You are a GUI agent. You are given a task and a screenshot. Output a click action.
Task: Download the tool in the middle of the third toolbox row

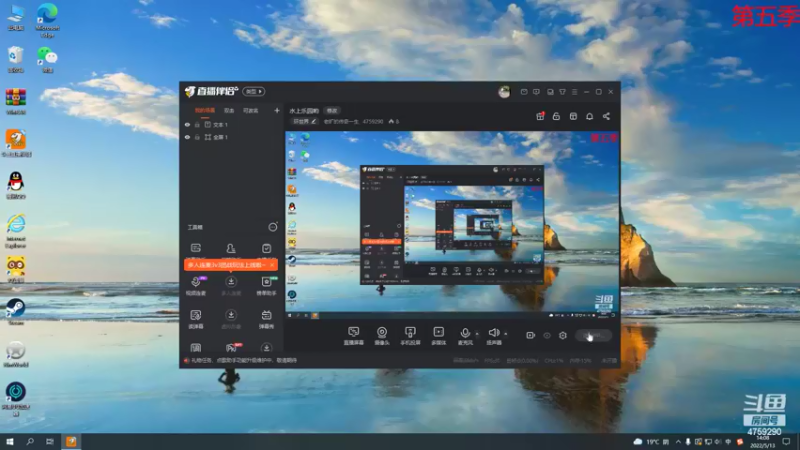click(231, 319)
